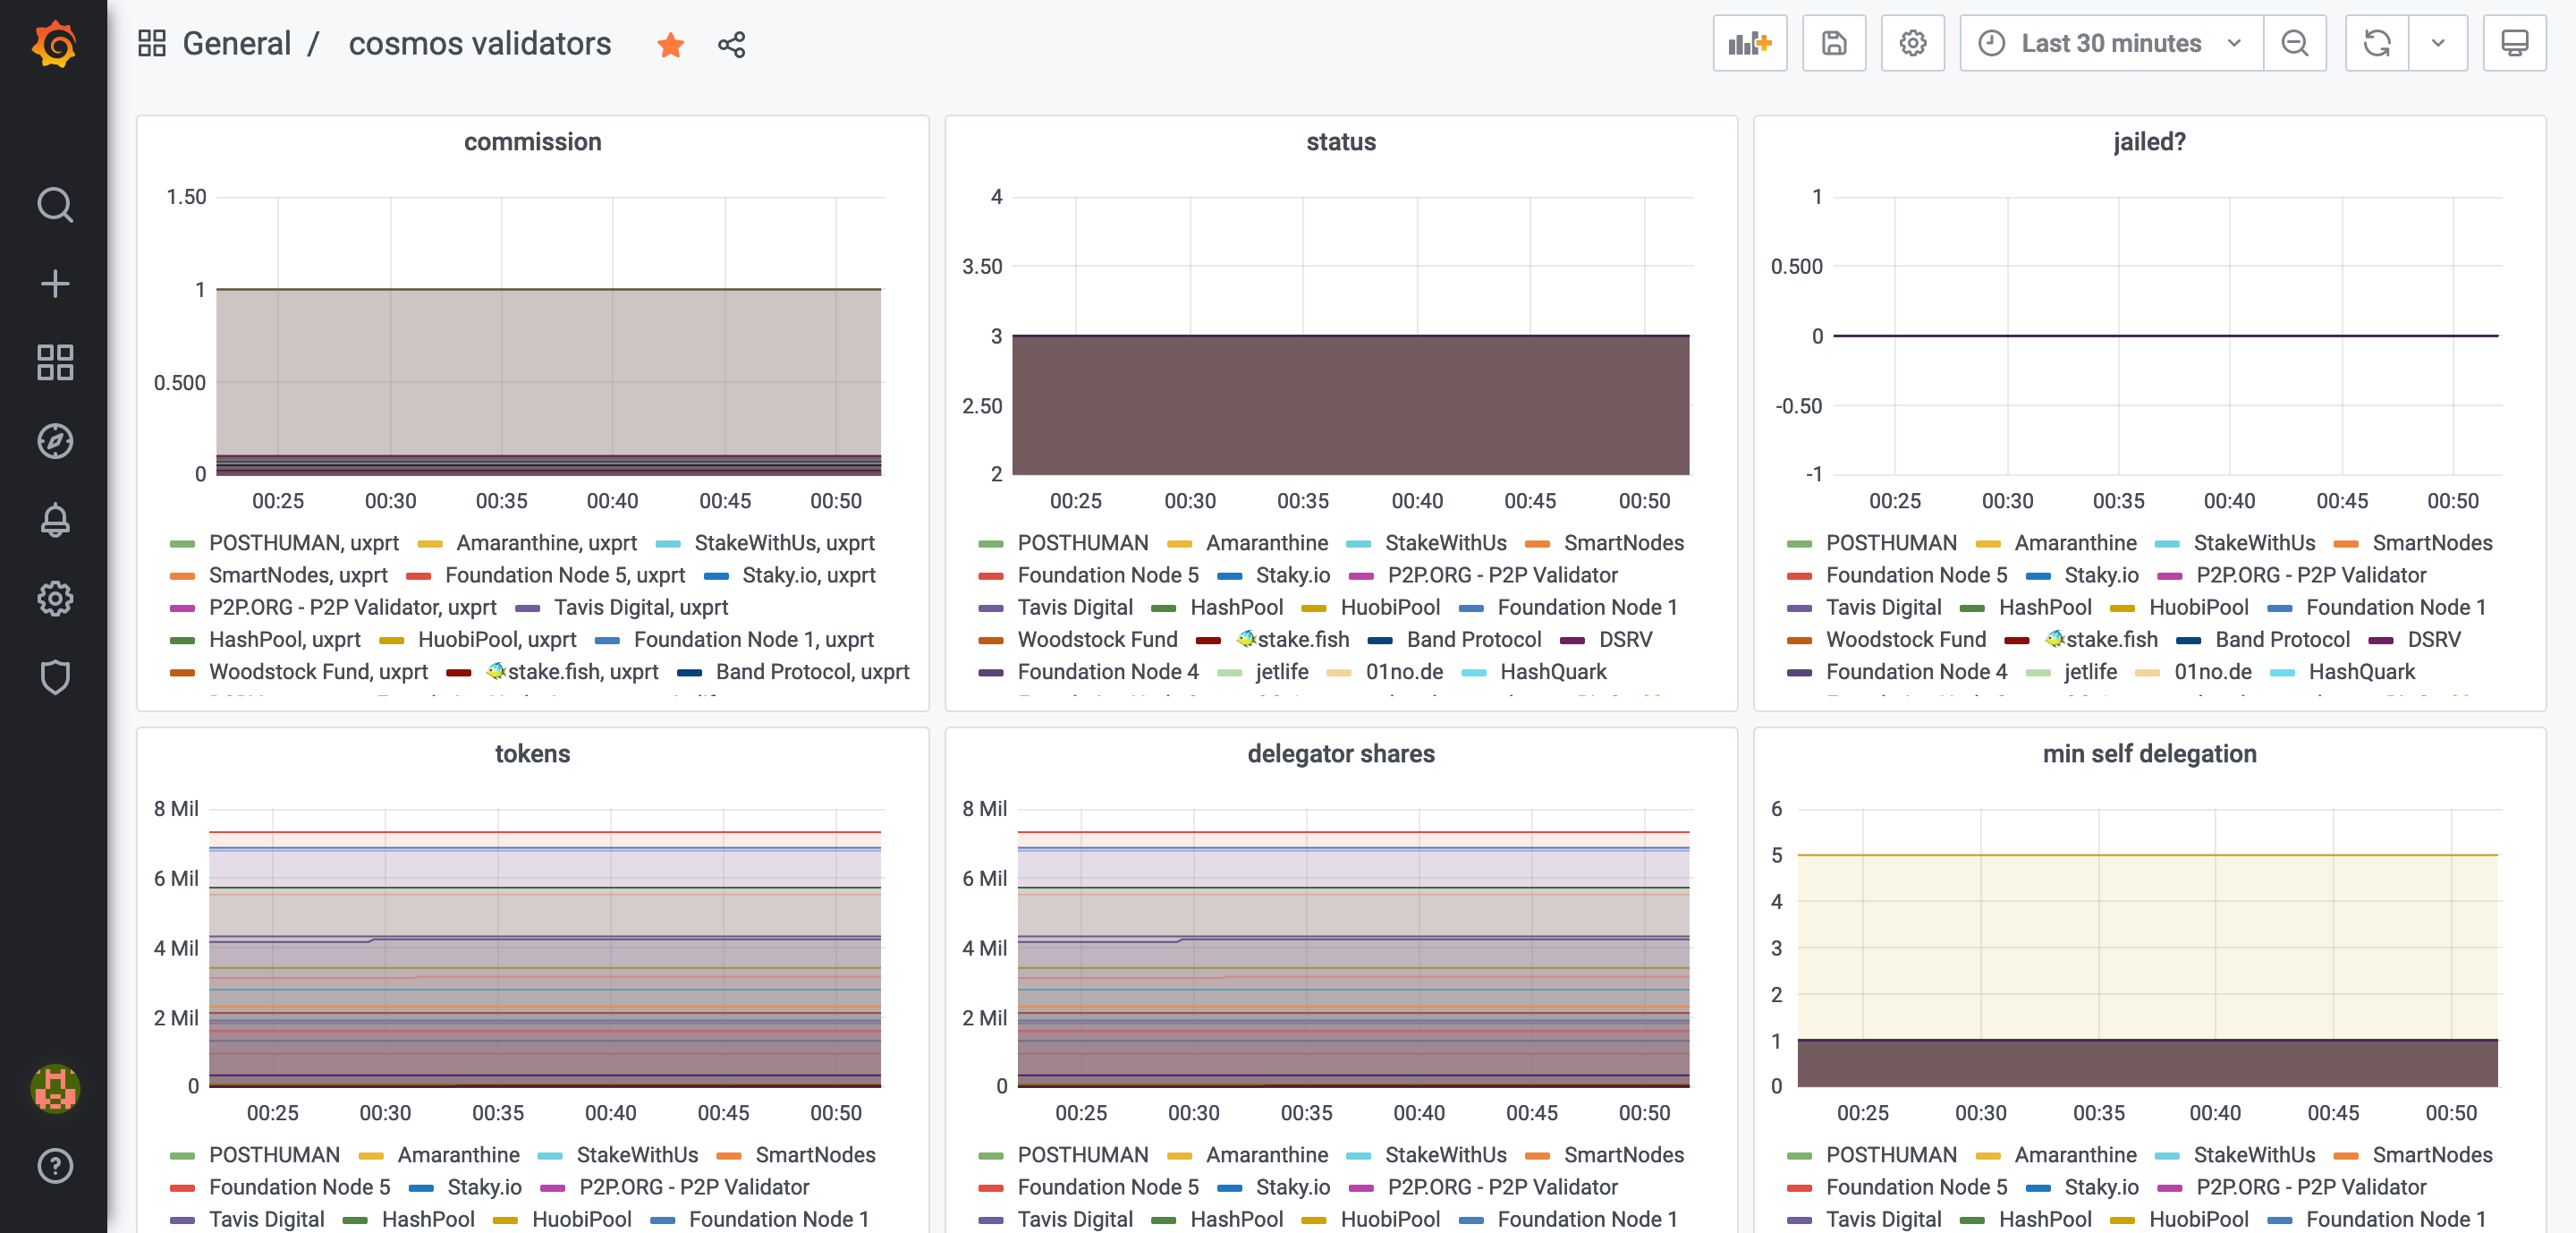The width and height of the screenshot is (2576, 1233).
Task: Open the Last 30 minutes time picker
Action: coord(2110,43)
